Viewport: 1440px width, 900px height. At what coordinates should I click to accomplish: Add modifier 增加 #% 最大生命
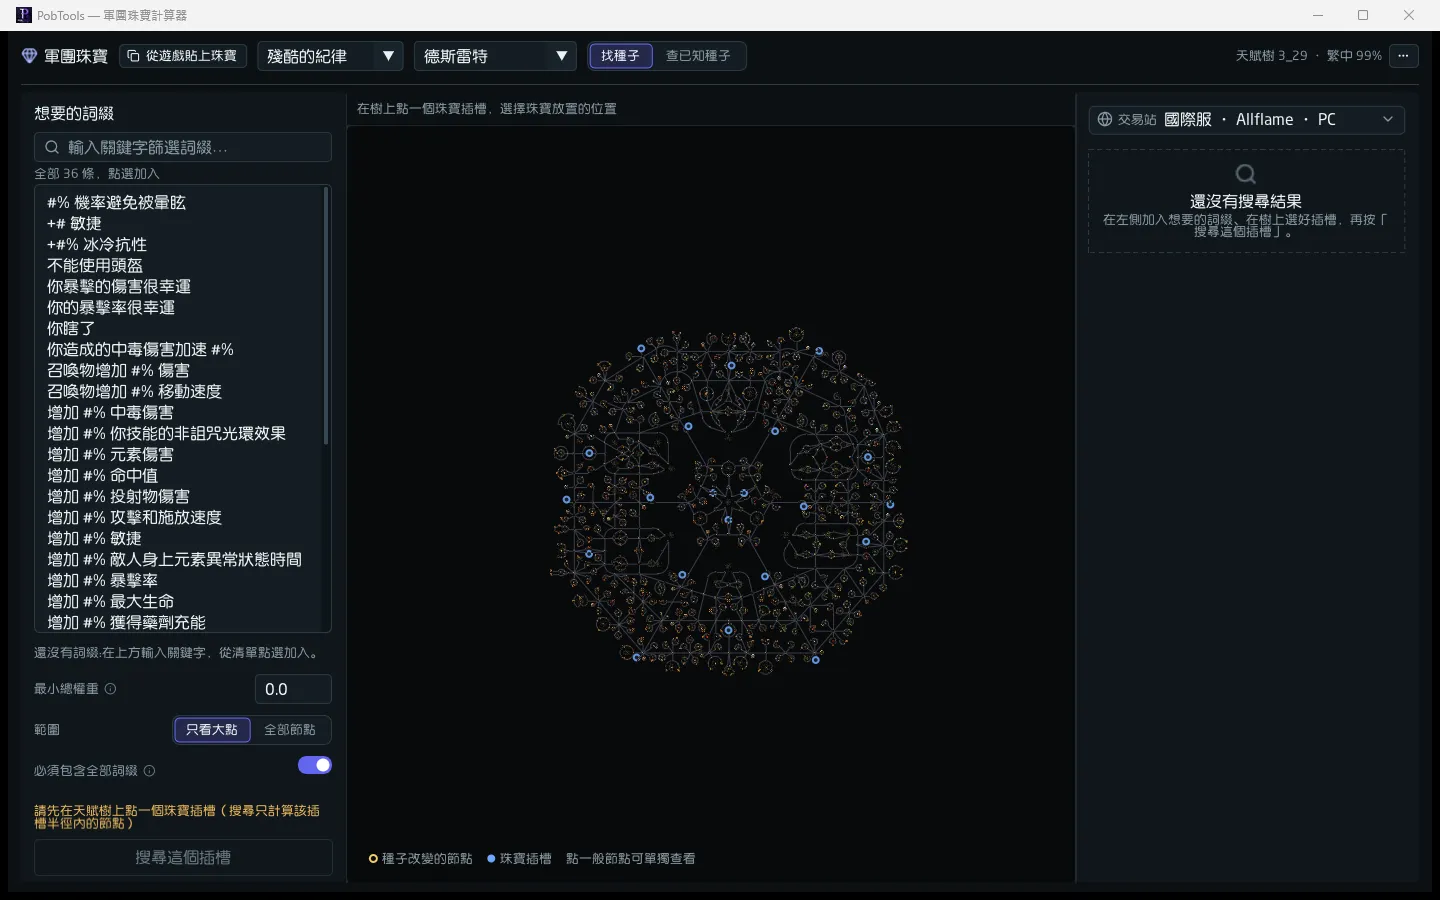pyautogui.click(x=180, y=601)
